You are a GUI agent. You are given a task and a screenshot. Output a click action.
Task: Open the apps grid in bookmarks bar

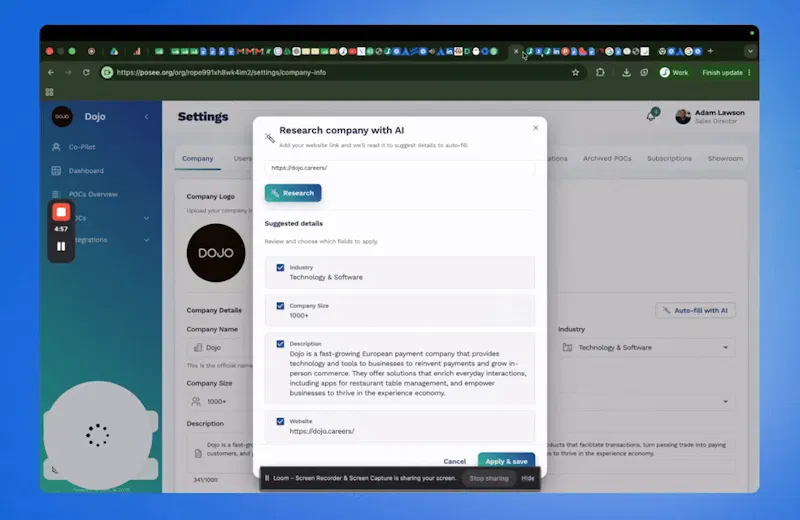point(49,92)
